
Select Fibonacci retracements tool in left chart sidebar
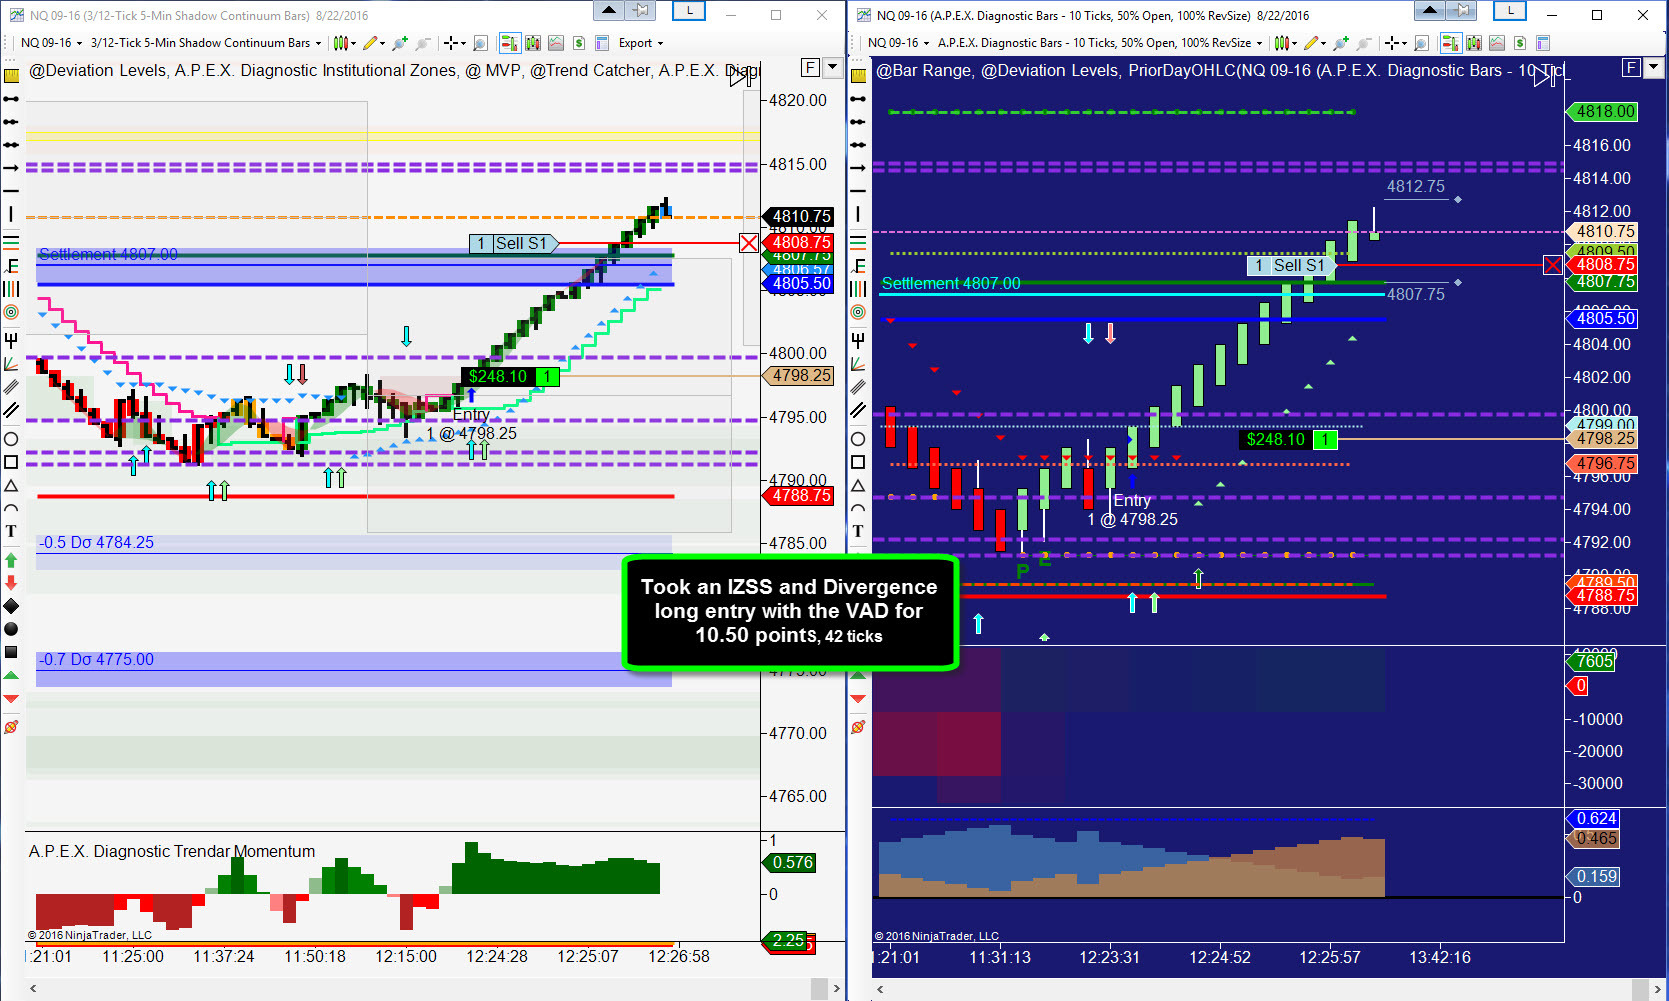point(12,241)
